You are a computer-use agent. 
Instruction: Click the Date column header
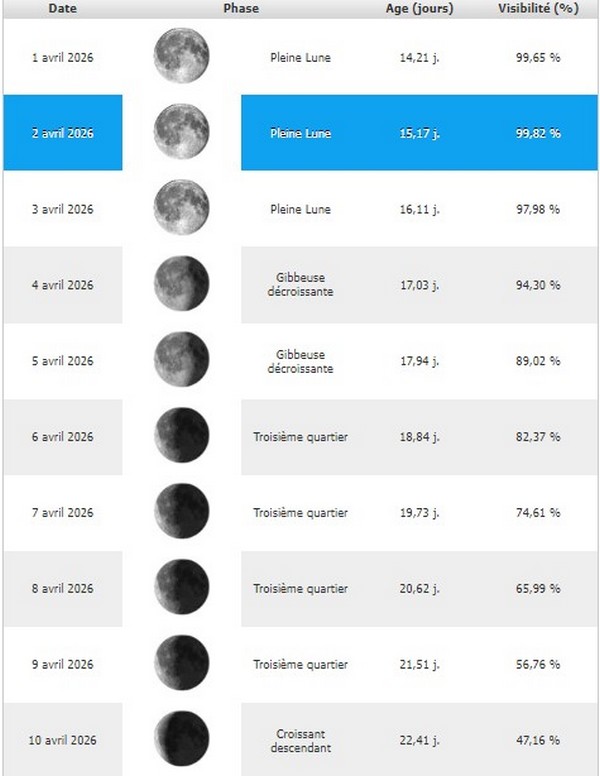coord(62,8)
